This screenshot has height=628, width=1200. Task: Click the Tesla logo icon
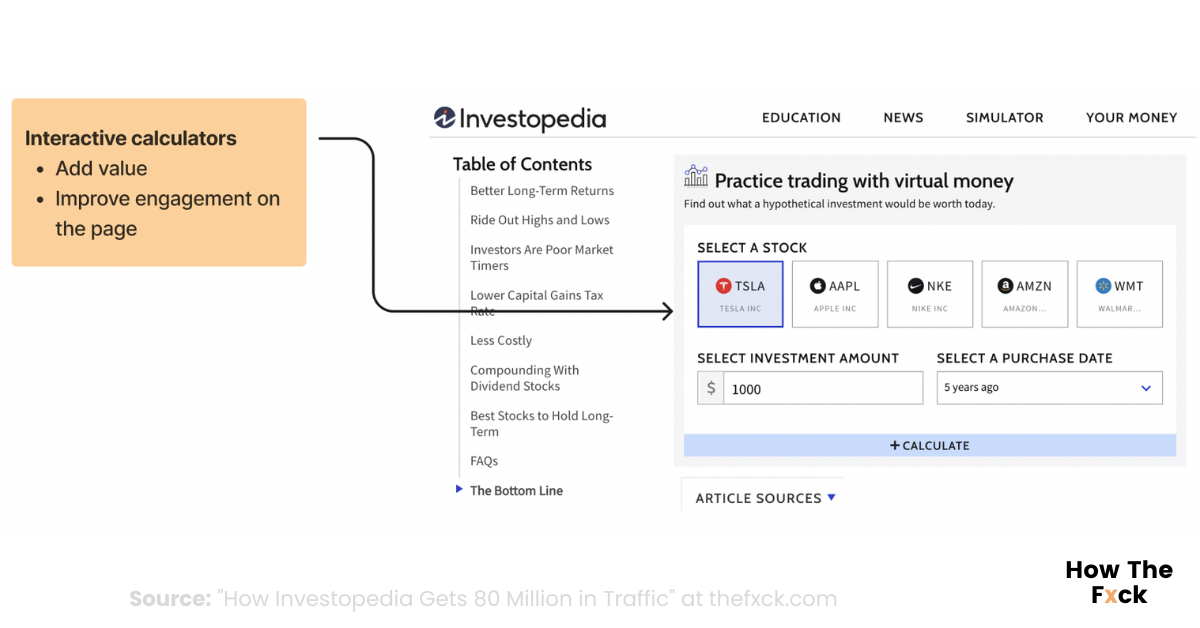tap(724, 286)
